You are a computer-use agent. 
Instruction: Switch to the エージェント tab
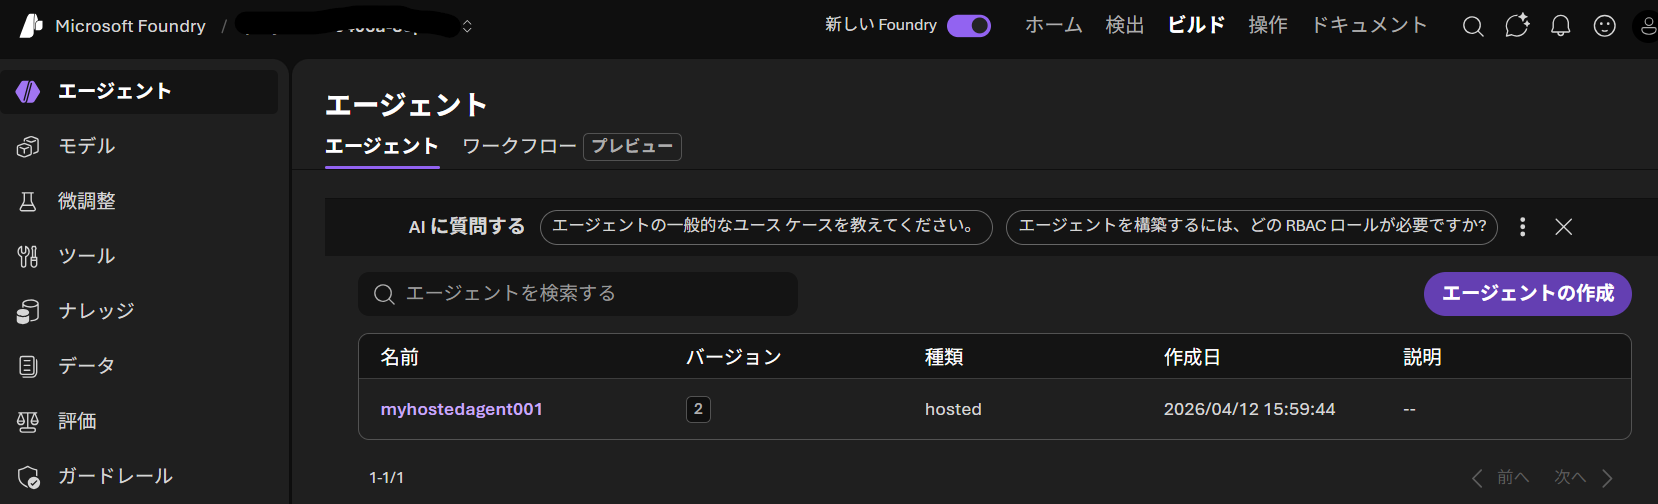382,146
